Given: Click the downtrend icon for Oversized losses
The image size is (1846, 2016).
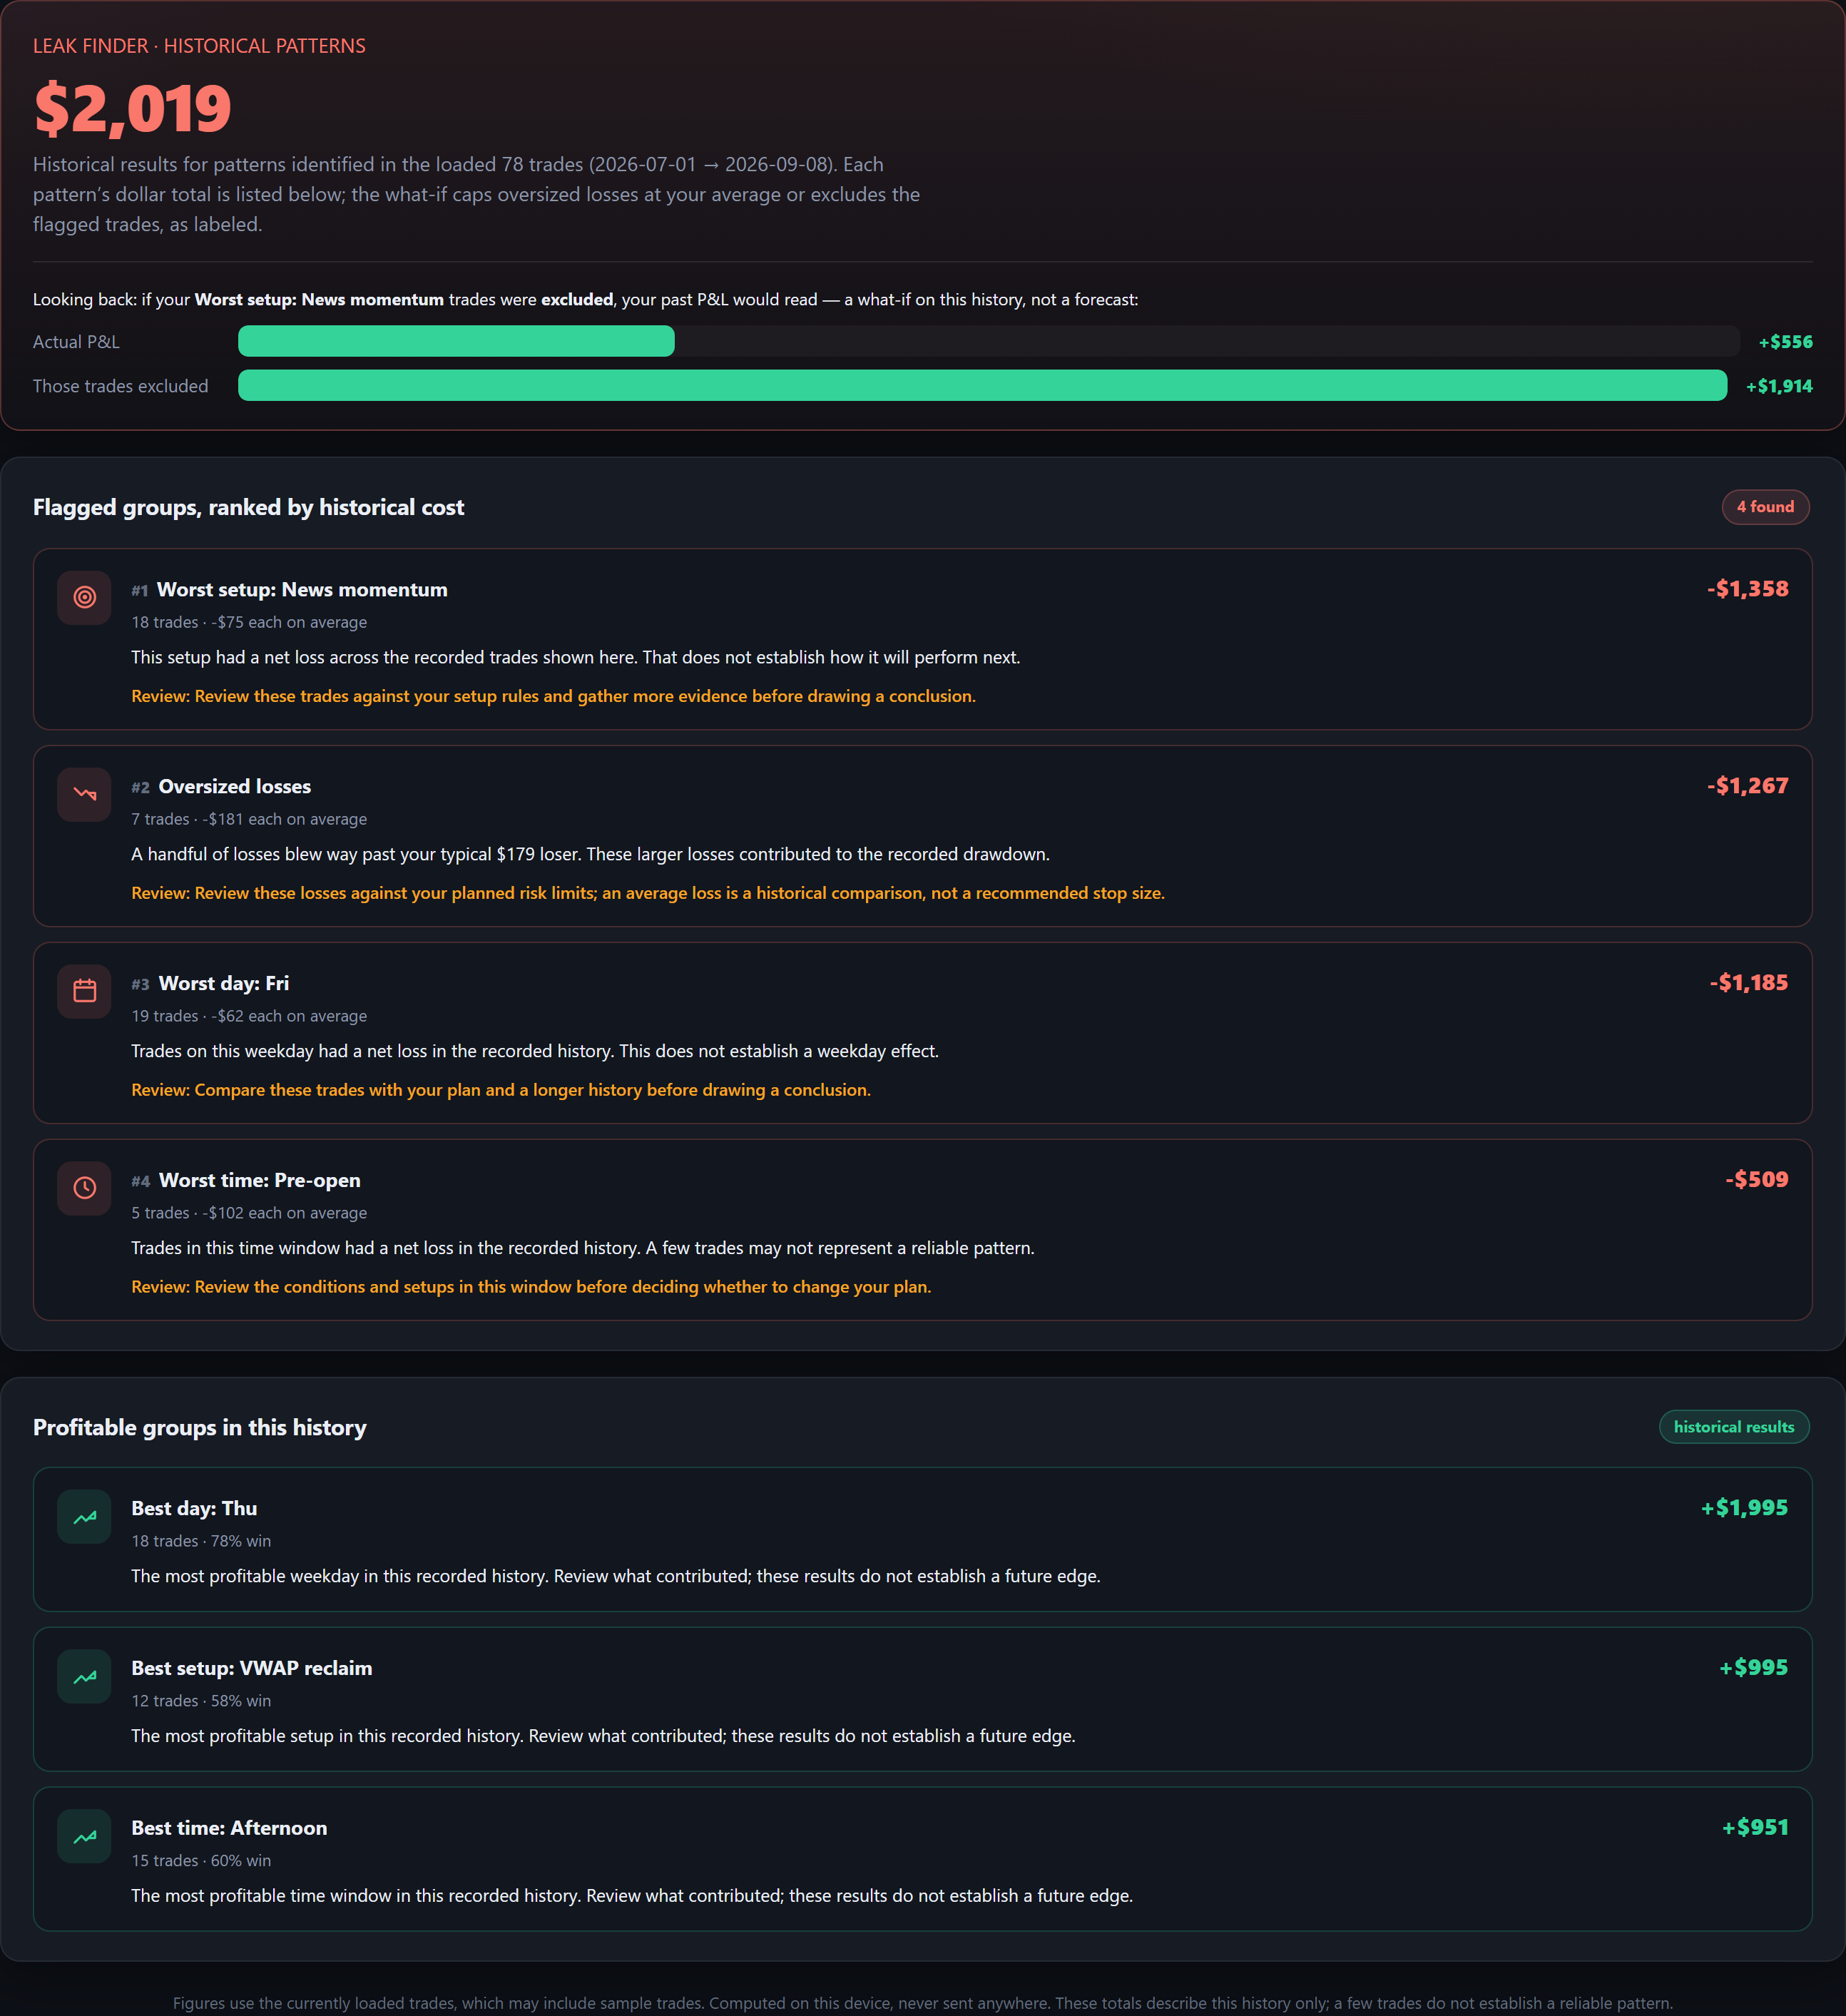Looking at the screenshot, I should 84,794.
